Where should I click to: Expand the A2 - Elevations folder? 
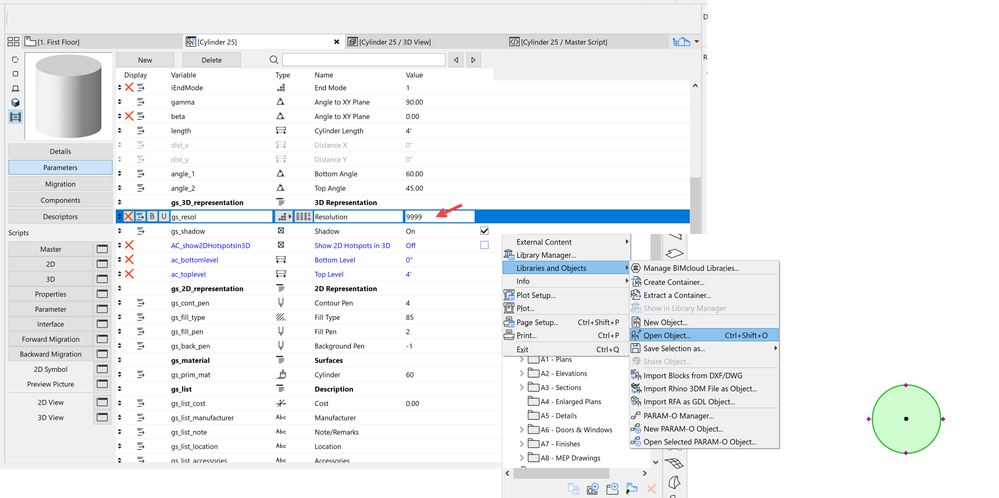[522, 374]
